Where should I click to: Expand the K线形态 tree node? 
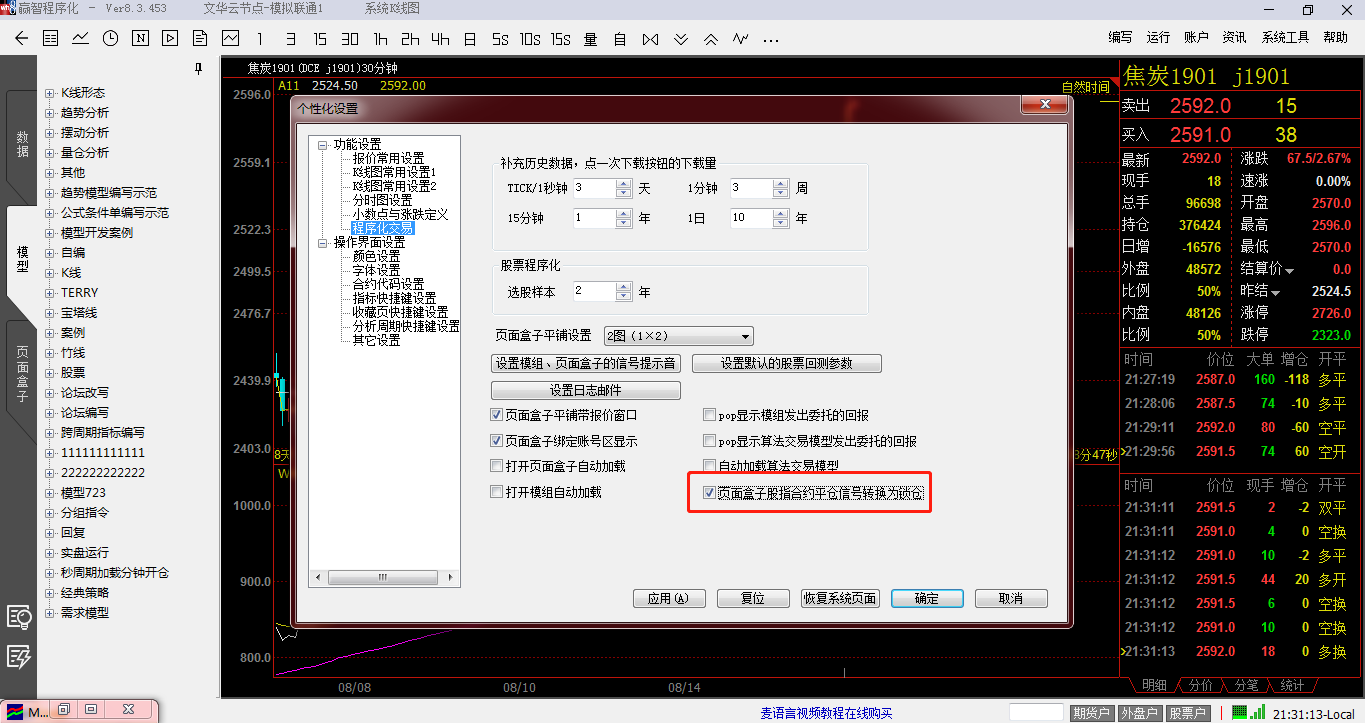(50, 93)
